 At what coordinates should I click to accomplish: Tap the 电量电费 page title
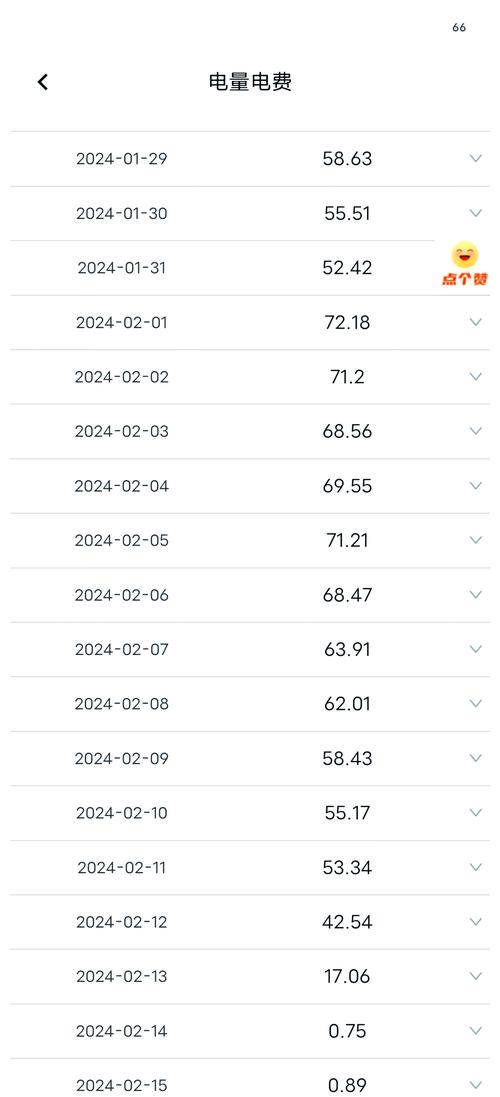250,82
